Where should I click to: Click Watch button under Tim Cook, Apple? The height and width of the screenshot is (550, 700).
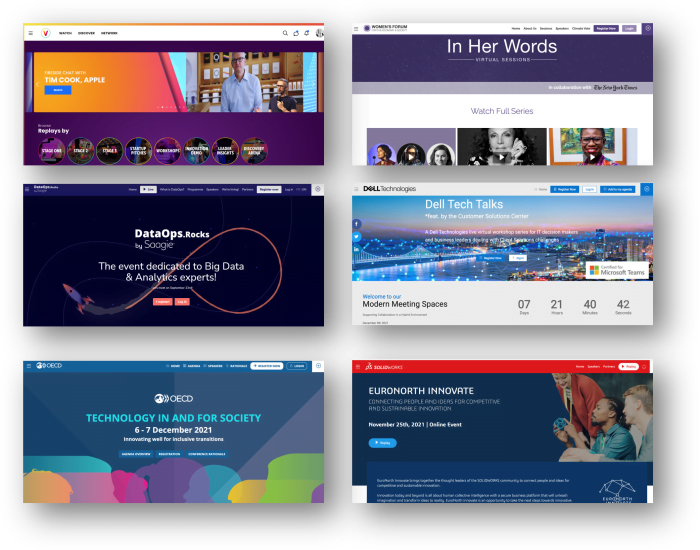click(x=58, y=90)
